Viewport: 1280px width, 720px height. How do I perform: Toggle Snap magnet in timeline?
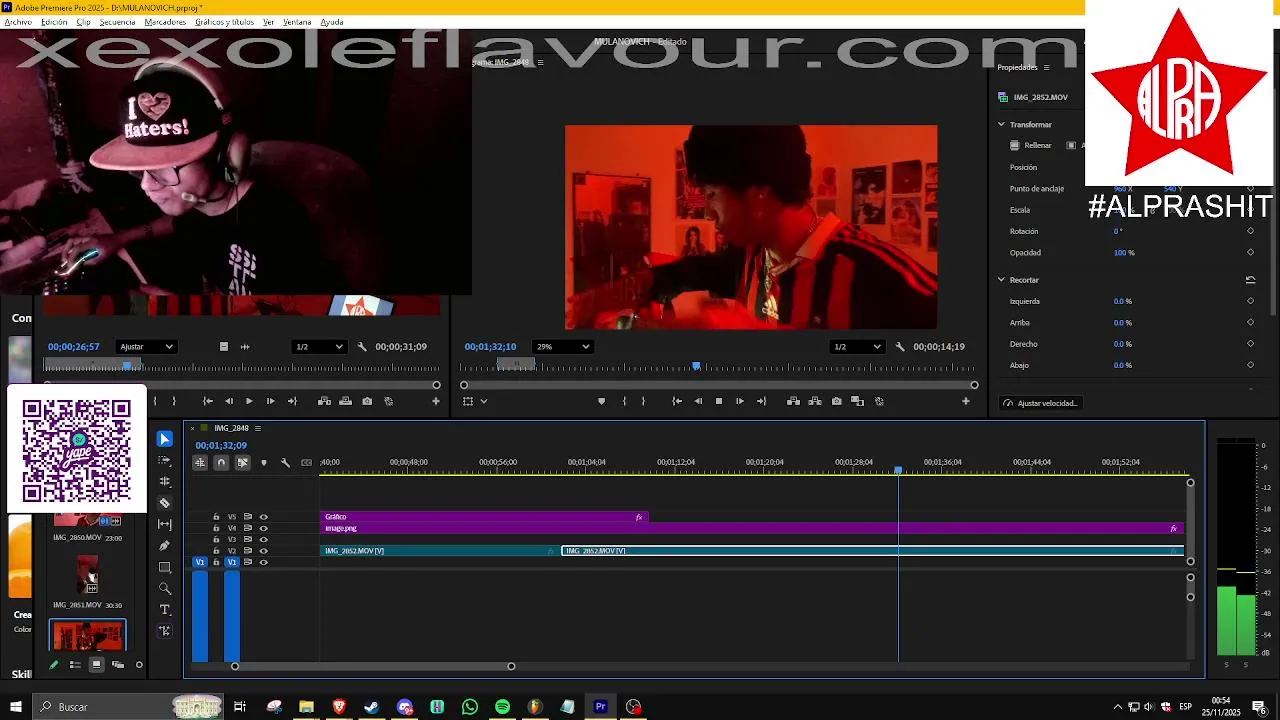point(221,462)
